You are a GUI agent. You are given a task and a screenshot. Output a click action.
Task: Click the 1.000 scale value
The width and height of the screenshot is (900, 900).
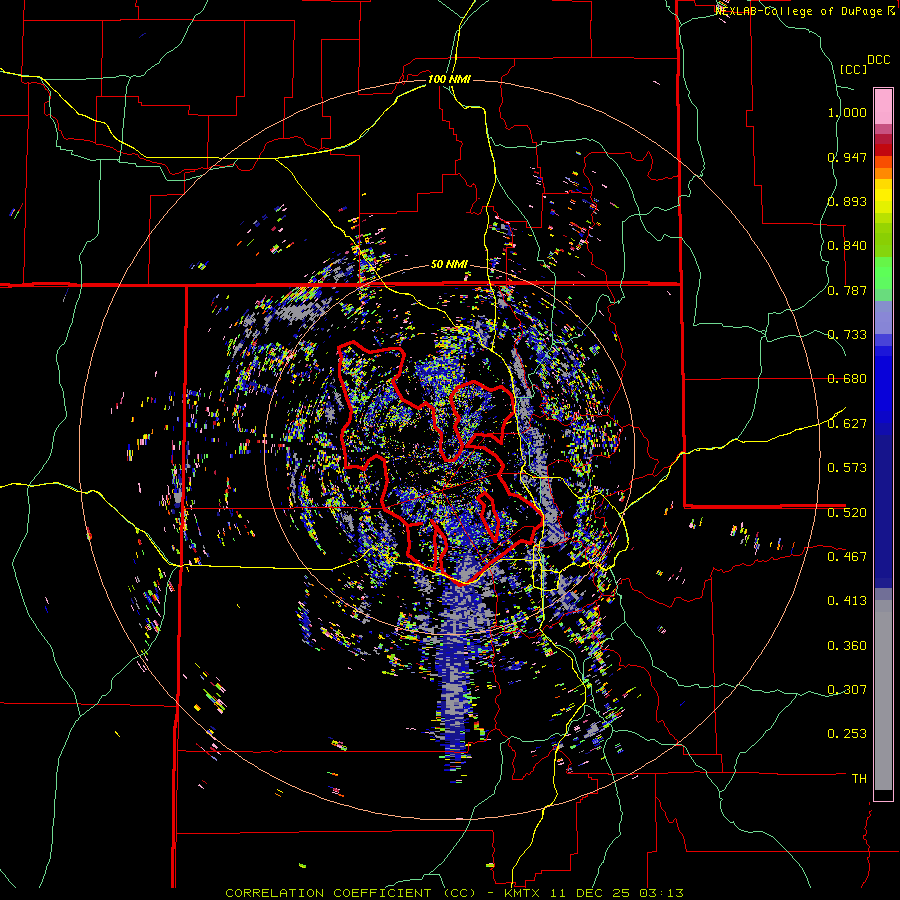(x=847, y=112)
